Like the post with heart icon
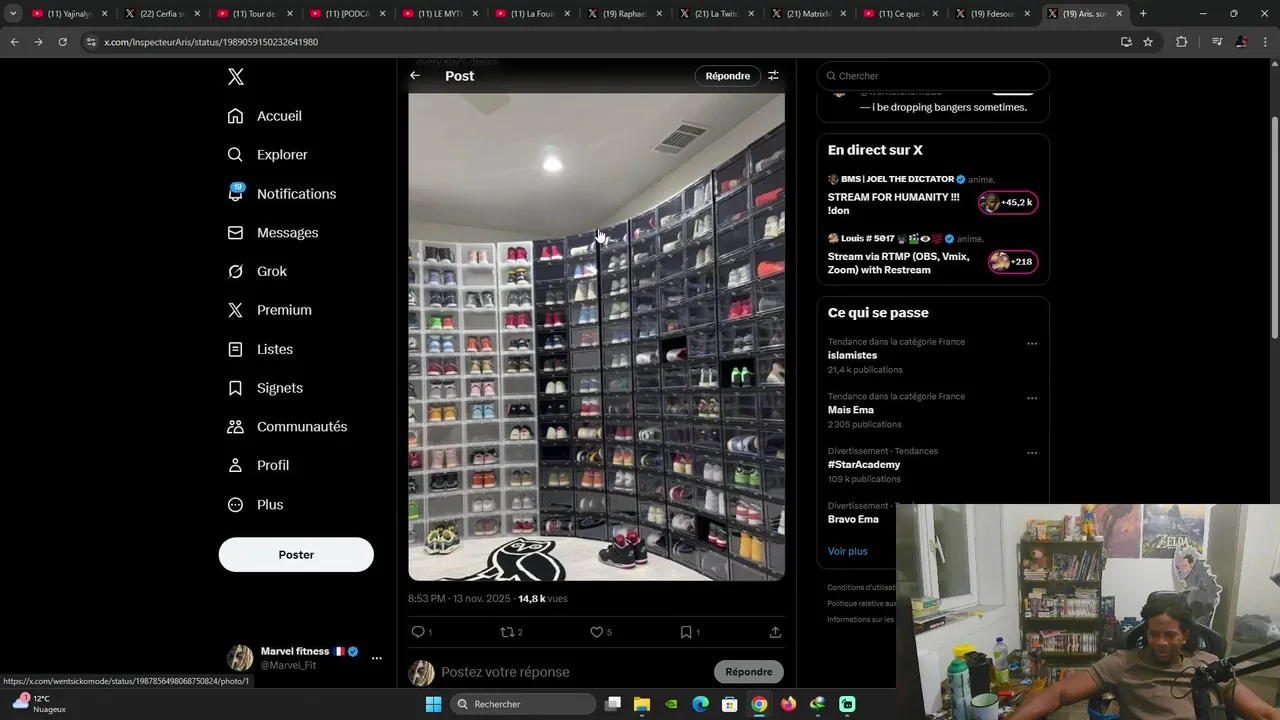 point(596,632)
